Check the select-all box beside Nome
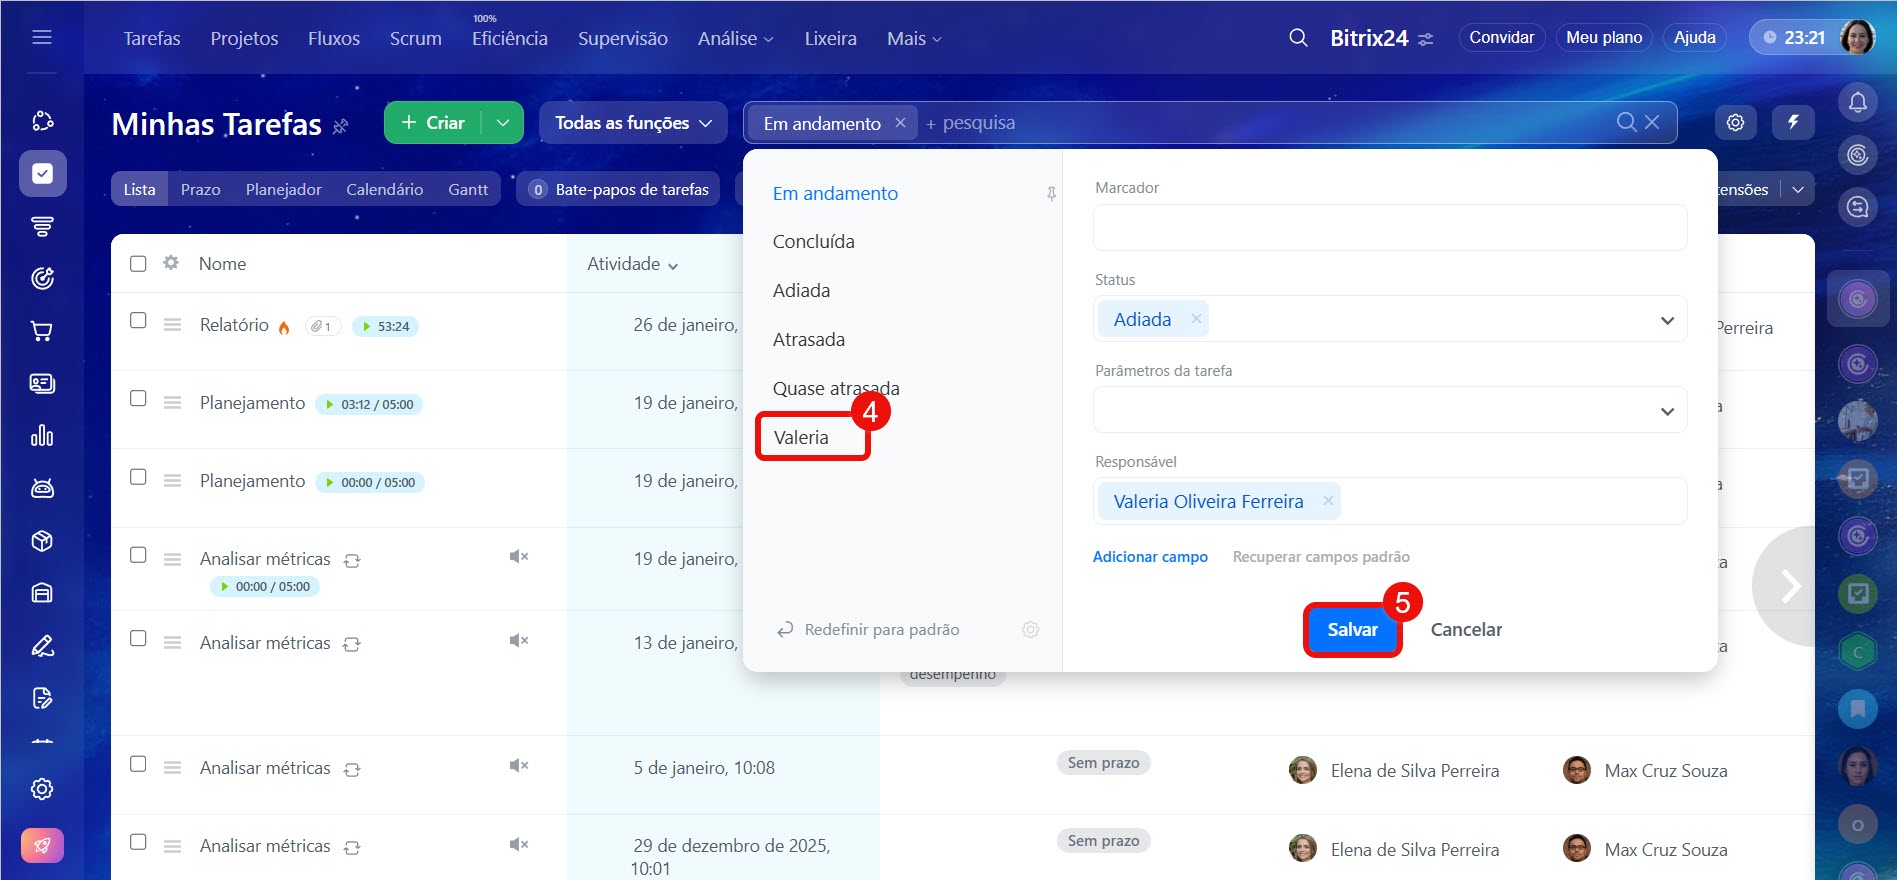Image resolution: width=1897 pixels, height=880 pixels. (x=138, y=264)
